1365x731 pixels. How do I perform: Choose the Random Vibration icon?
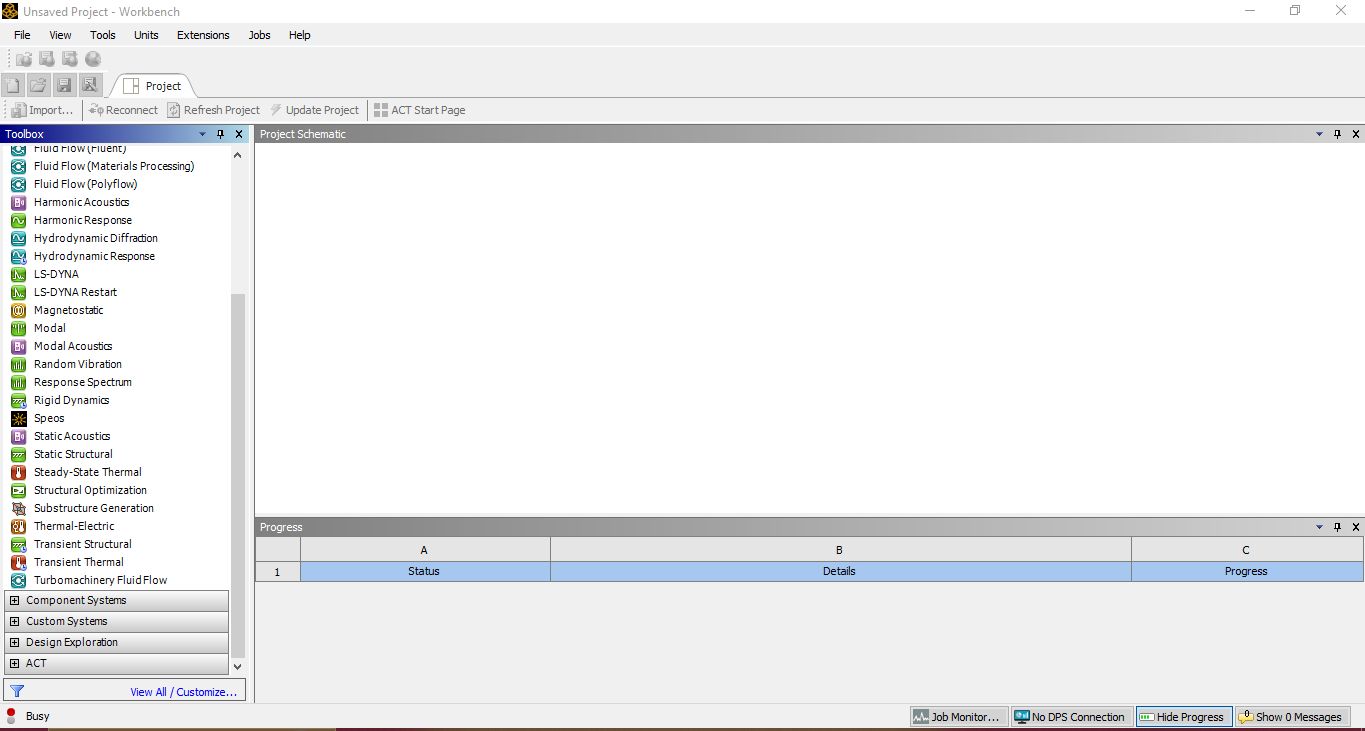(x=18, y=364)
